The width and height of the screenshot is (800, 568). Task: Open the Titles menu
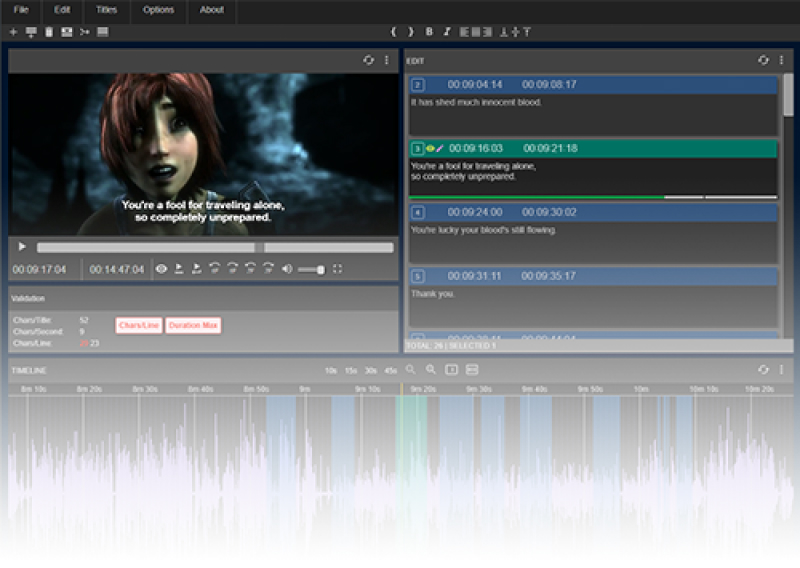[106, 10]
